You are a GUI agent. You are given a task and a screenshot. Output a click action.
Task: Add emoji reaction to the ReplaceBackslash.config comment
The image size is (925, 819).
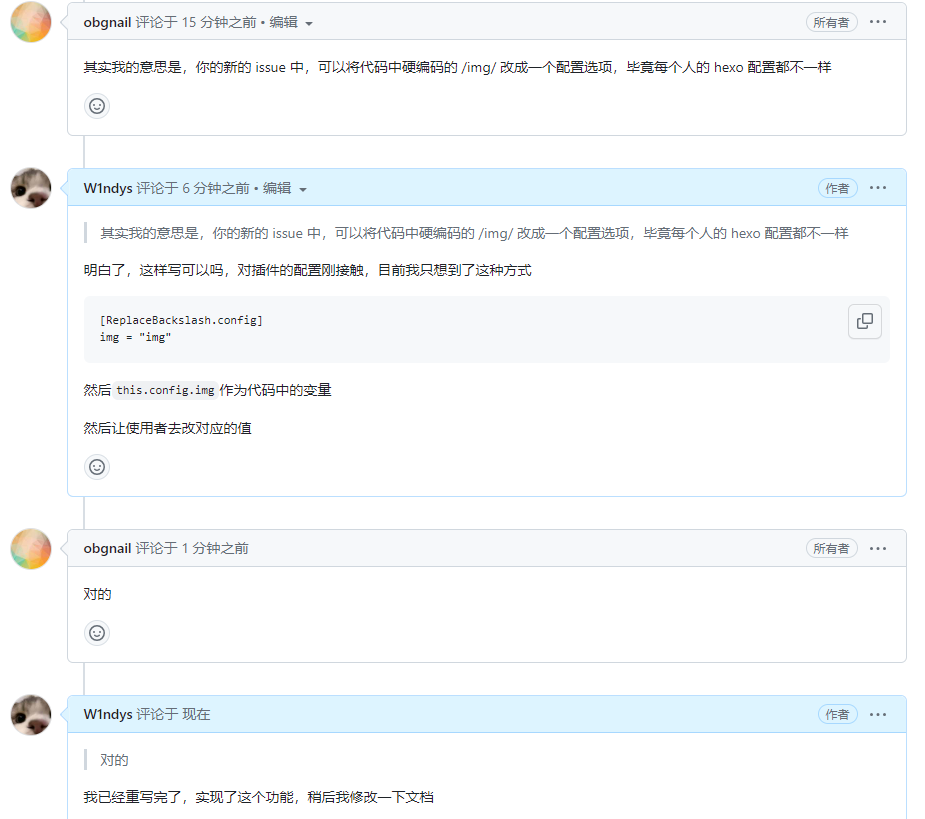tap(97, 467)
